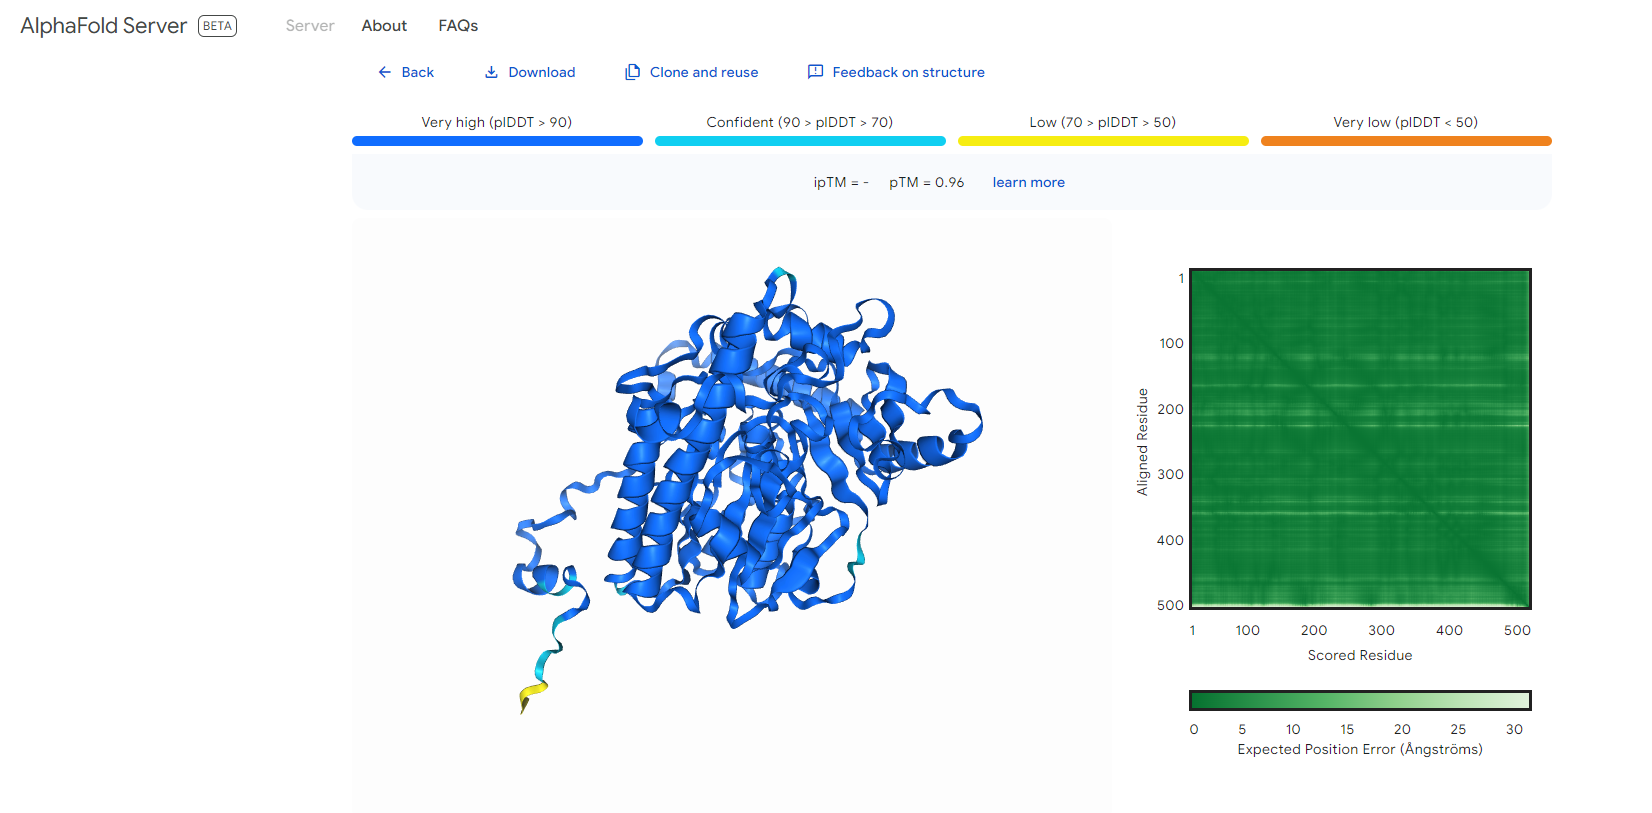Screen dimensions: 1652x813
Task: Follow the learn more link
Action: (x=1028, y=182)
